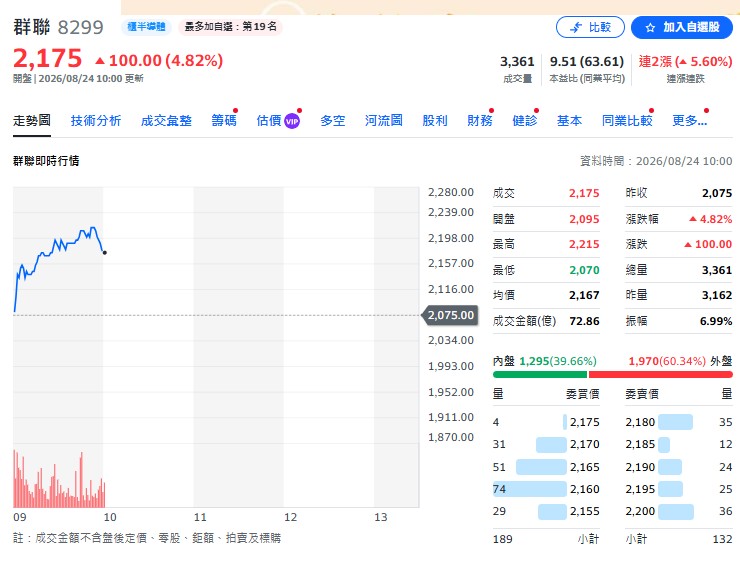Click ask price 2,200 row
This screenshot has width=740, height=562.
(679, 512)
